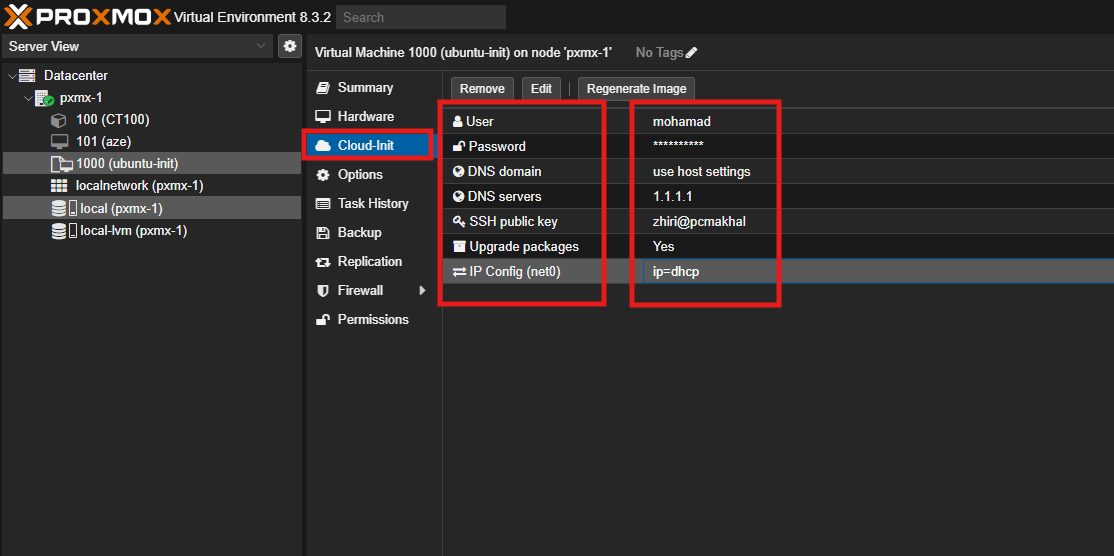Screen dimensions: 1114x556
Task: Click the cloud icon beside Cloud-Init
Action: [x=323, y=146]
